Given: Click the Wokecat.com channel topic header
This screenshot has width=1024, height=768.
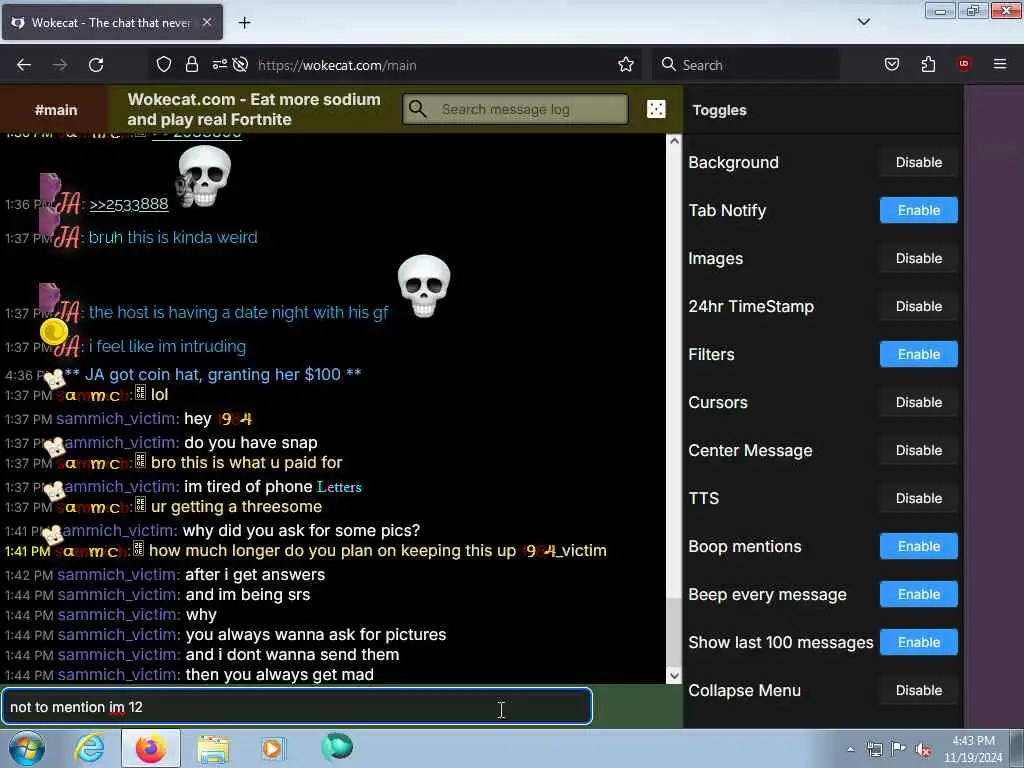Looking at the screenshot, I should tap(254, 109).
